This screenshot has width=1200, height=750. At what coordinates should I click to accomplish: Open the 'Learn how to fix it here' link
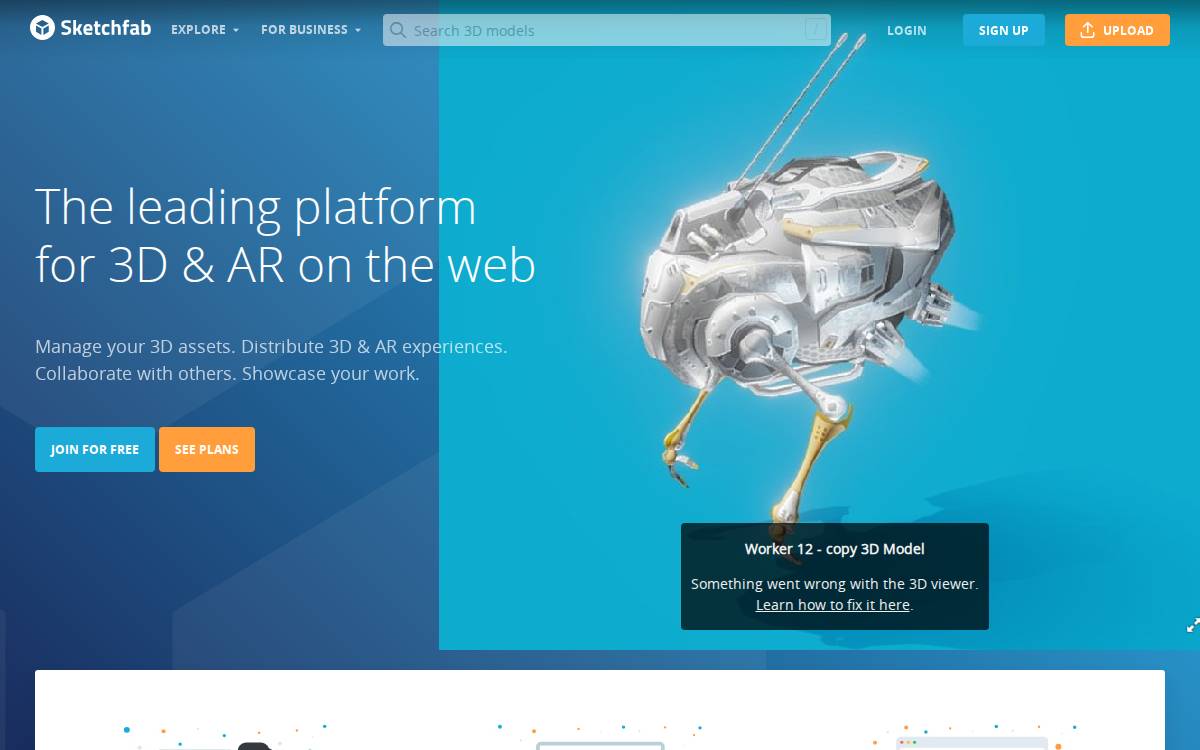coord(833,605)
